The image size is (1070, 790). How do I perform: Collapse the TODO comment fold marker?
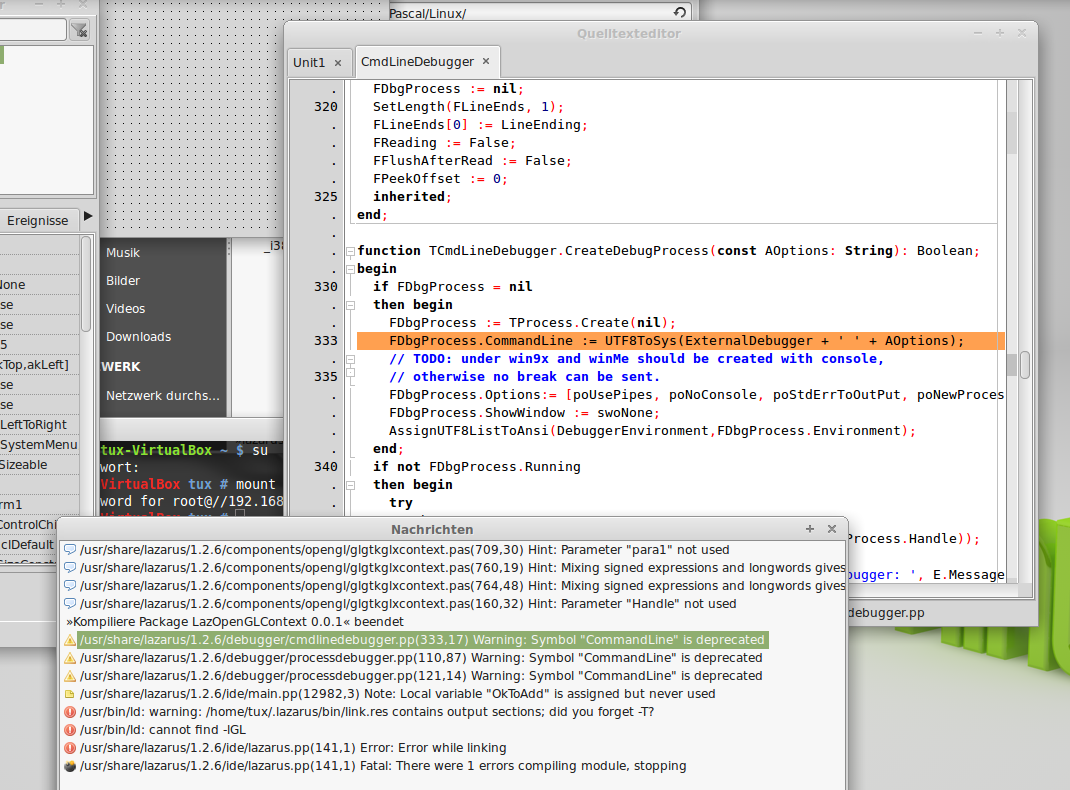[349, 359]
